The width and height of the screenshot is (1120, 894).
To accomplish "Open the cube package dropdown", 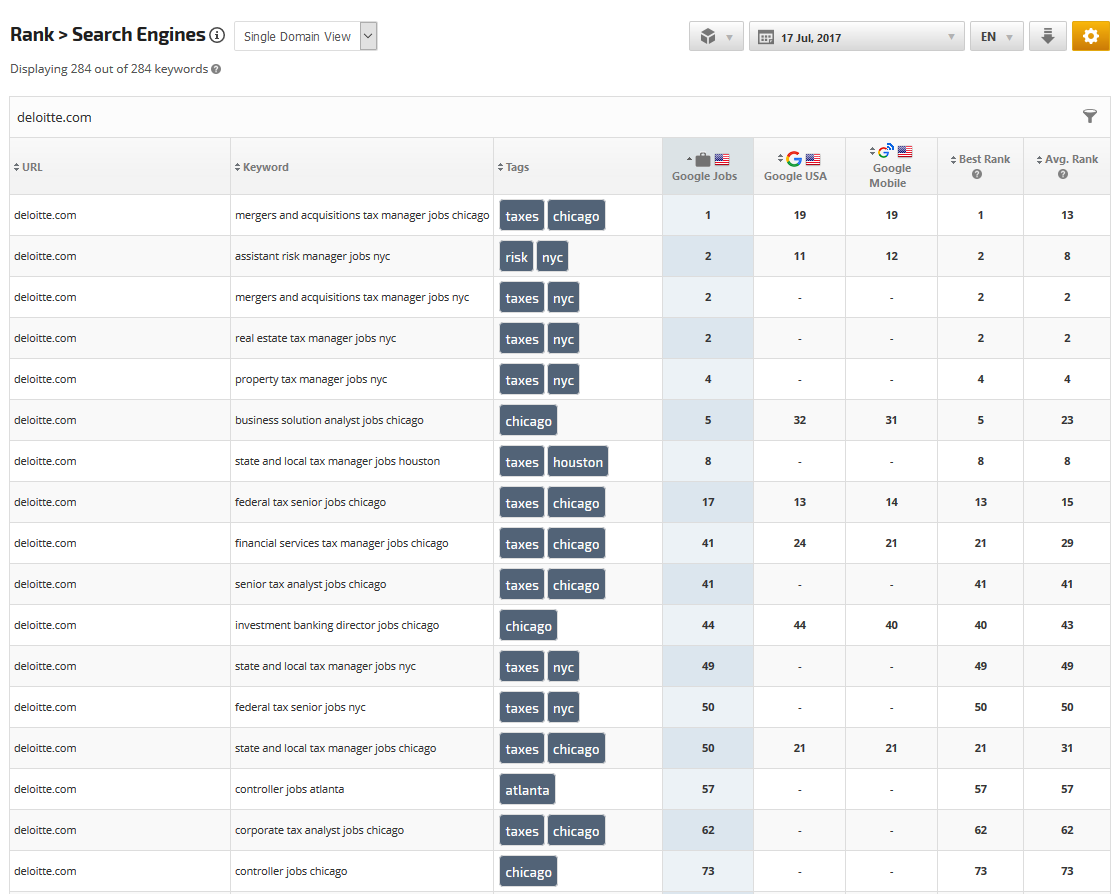I will 716,37.
